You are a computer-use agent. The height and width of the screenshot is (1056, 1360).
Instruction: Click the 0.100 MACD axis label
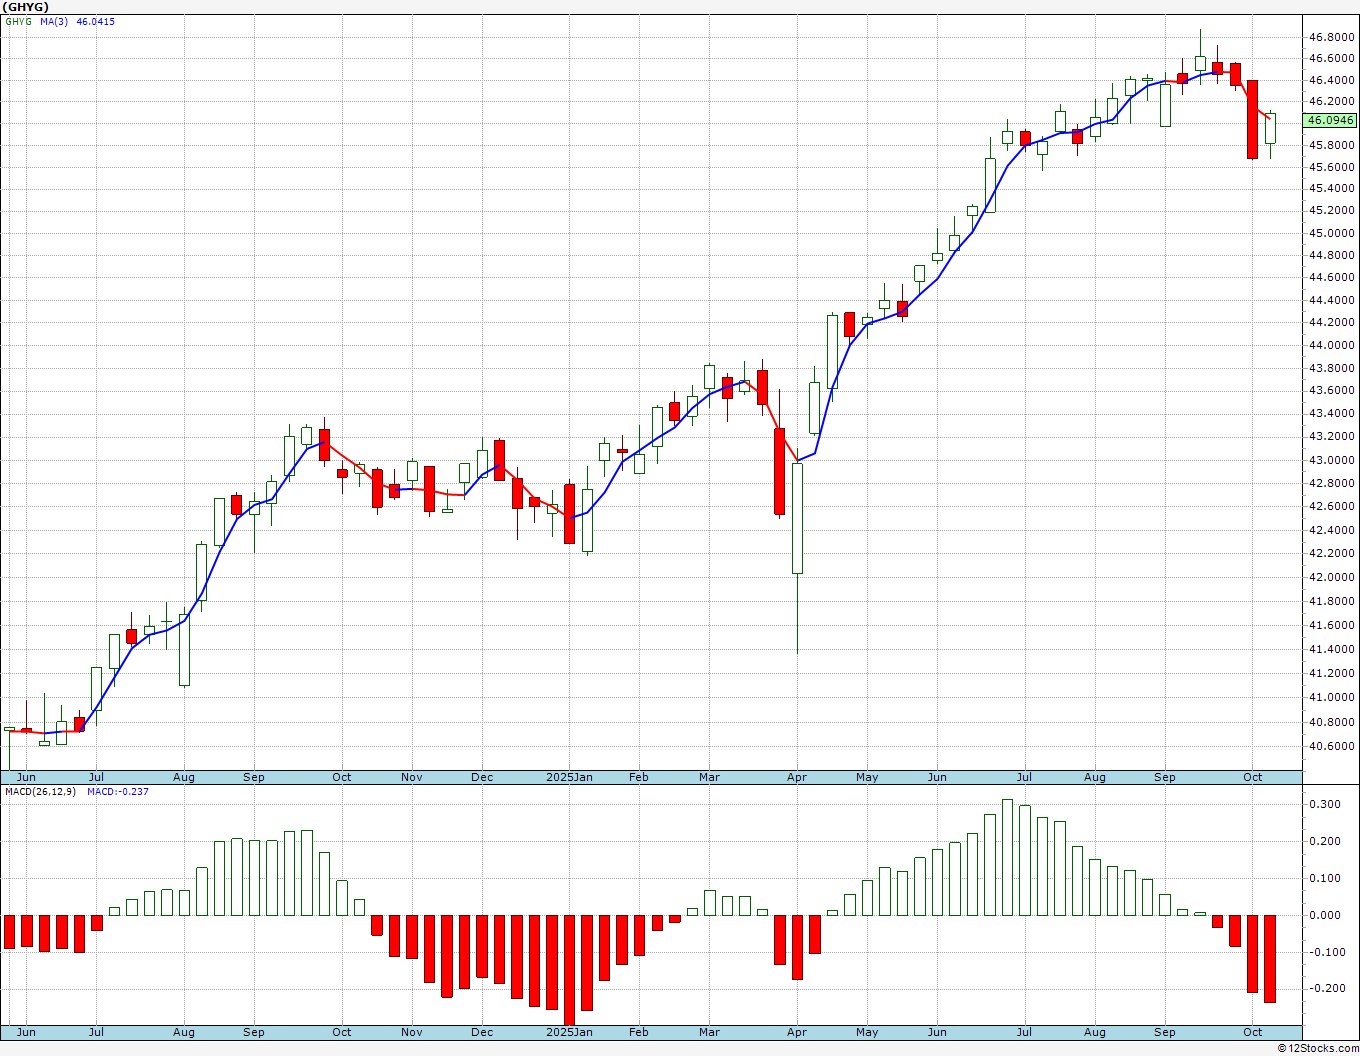pyautogui.click(x=1326, y=879)
